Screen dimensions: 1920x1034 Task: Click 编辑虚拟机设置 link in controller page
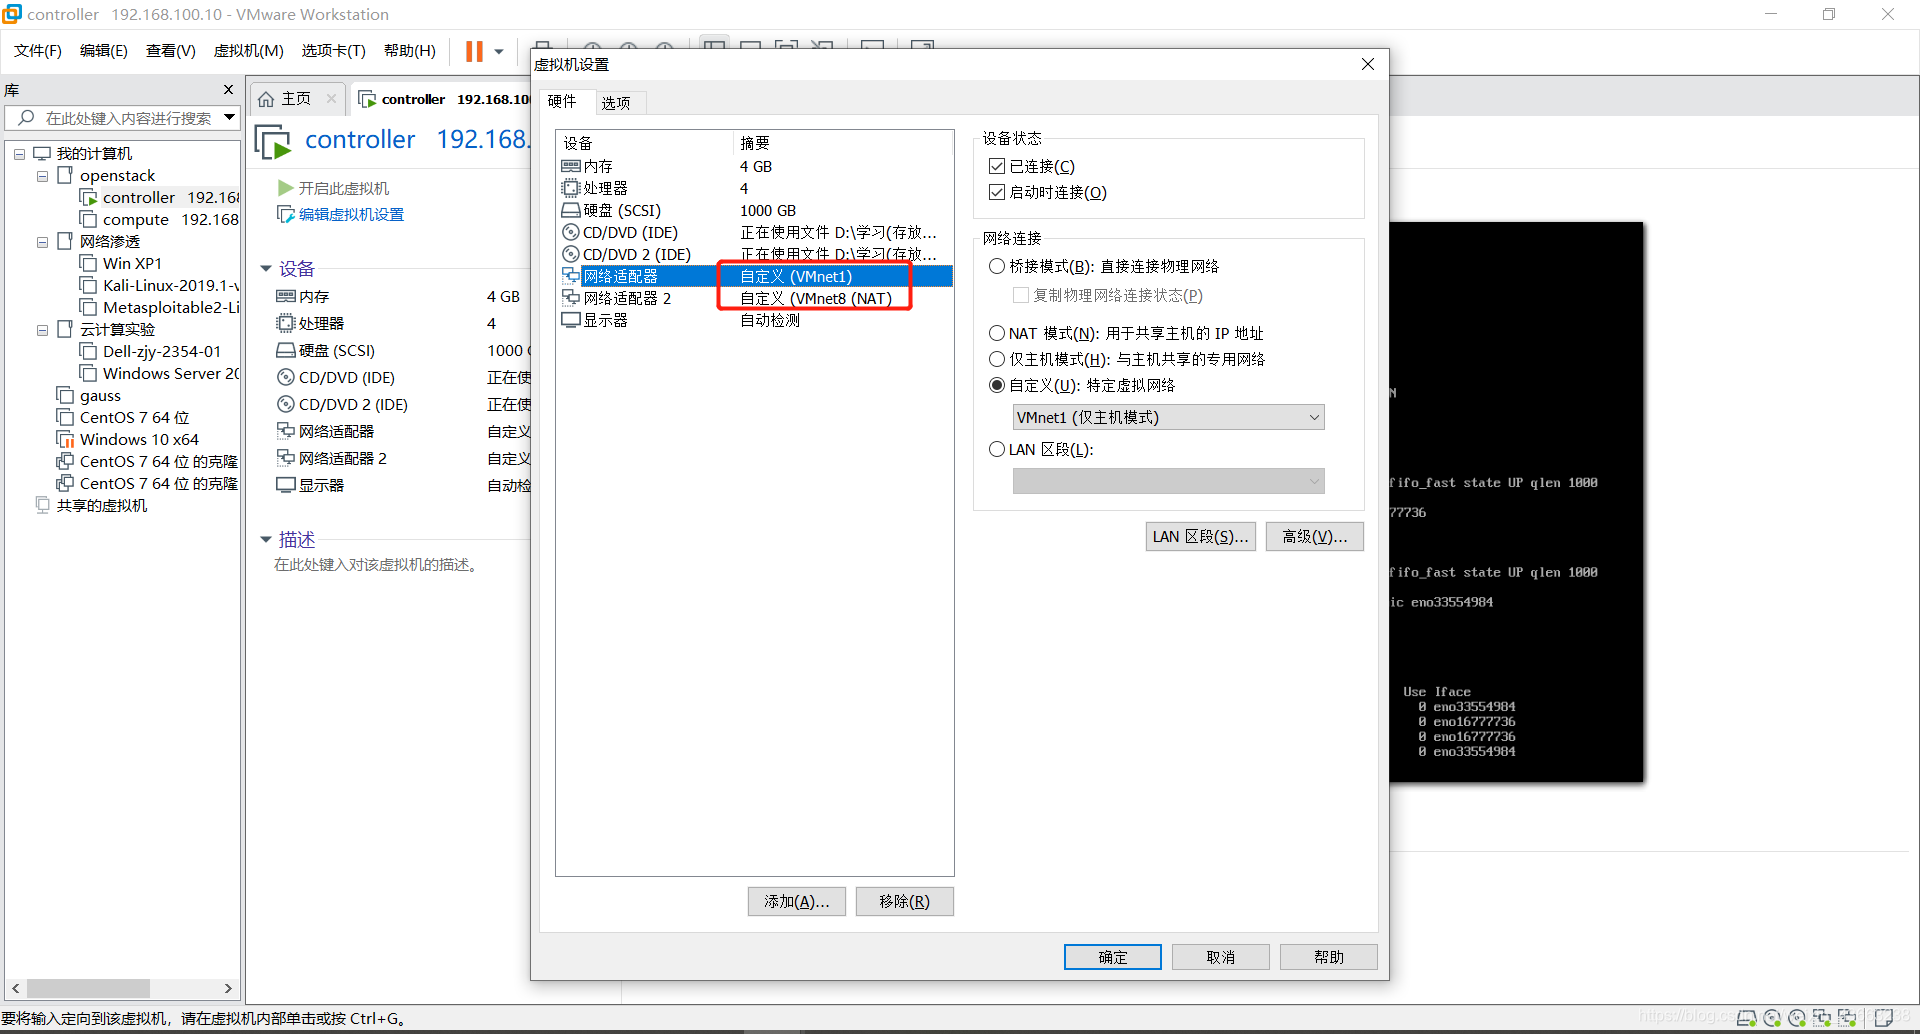[351, 215]
